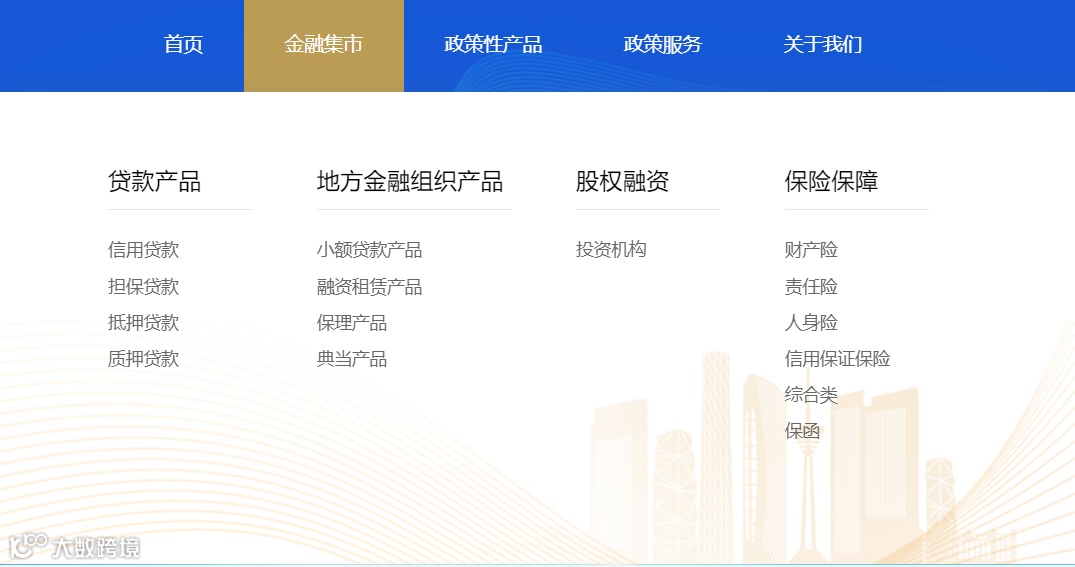The width and height of the screenshot is (1075, 567).
Task: Select the 财产险 insurance link
Action: point(812,250)
